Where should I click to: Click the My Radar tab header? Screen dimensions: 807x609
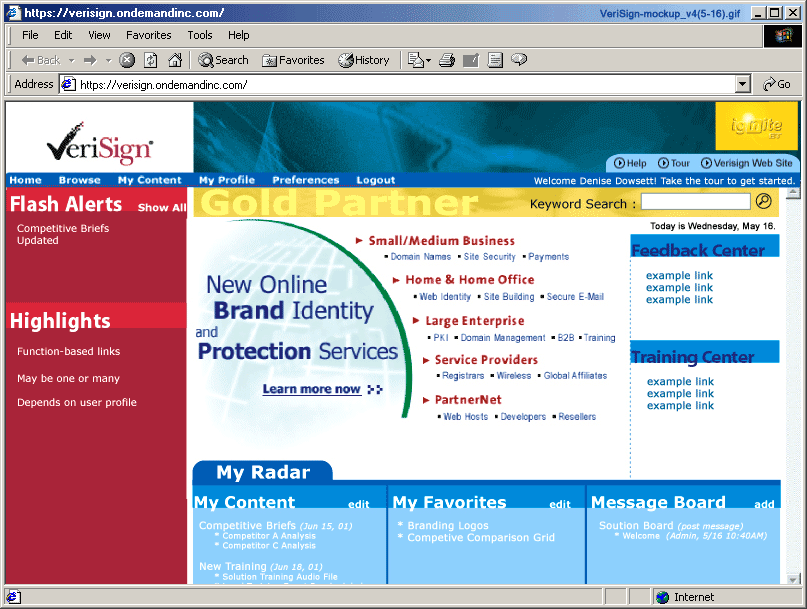pos(263,472)
